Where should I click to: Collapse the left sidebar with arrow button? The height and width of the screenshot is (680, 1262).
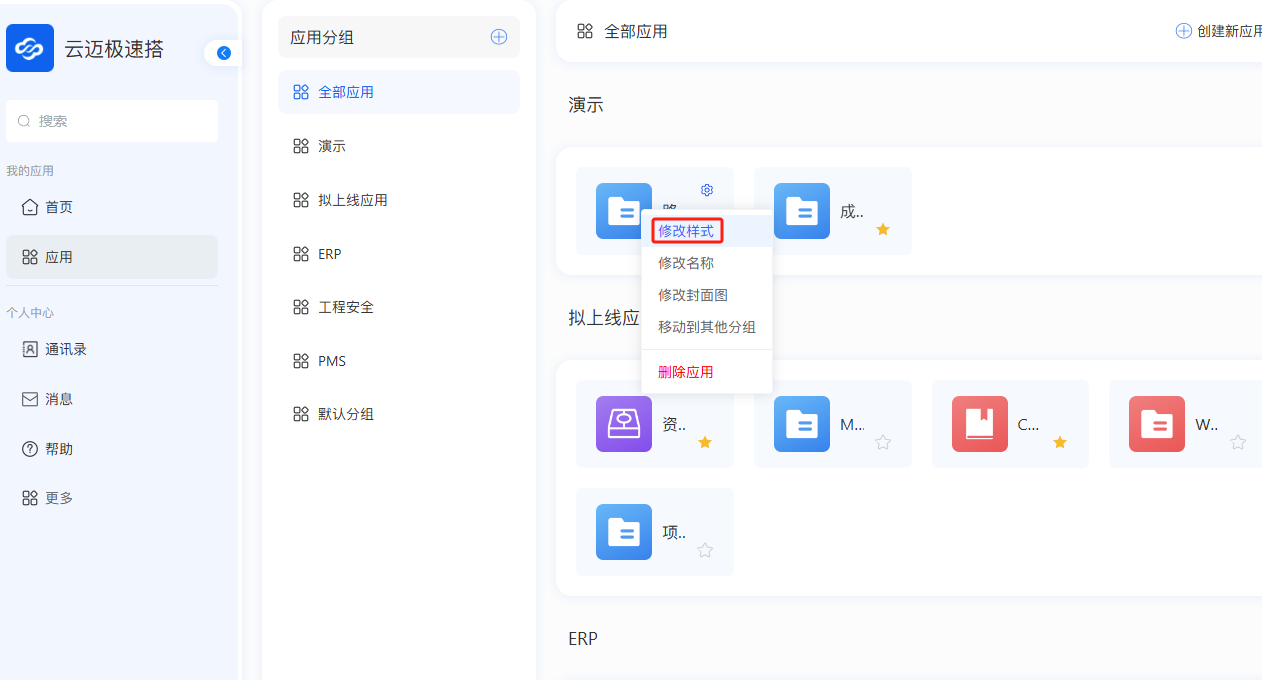click(x=223, y=53)
